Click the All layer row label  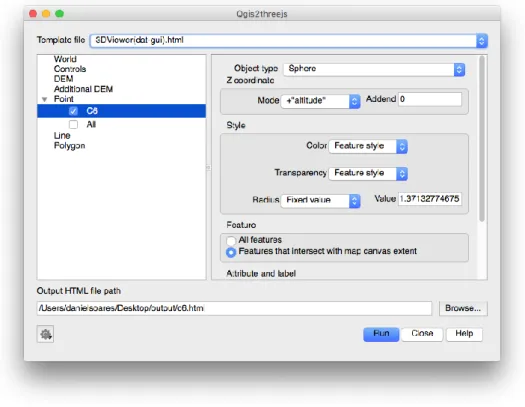coord(91,125)
